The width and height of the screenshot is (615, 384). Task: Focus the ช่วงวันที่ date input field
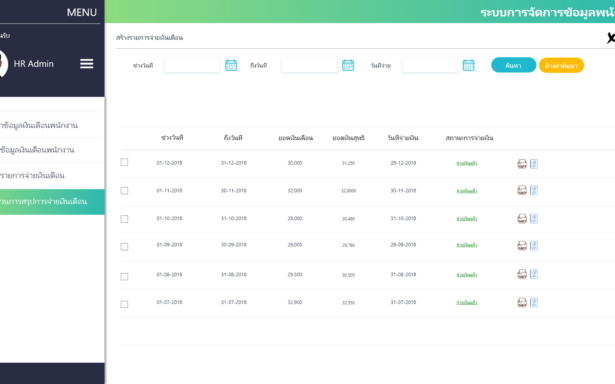[x=192, y=65]
